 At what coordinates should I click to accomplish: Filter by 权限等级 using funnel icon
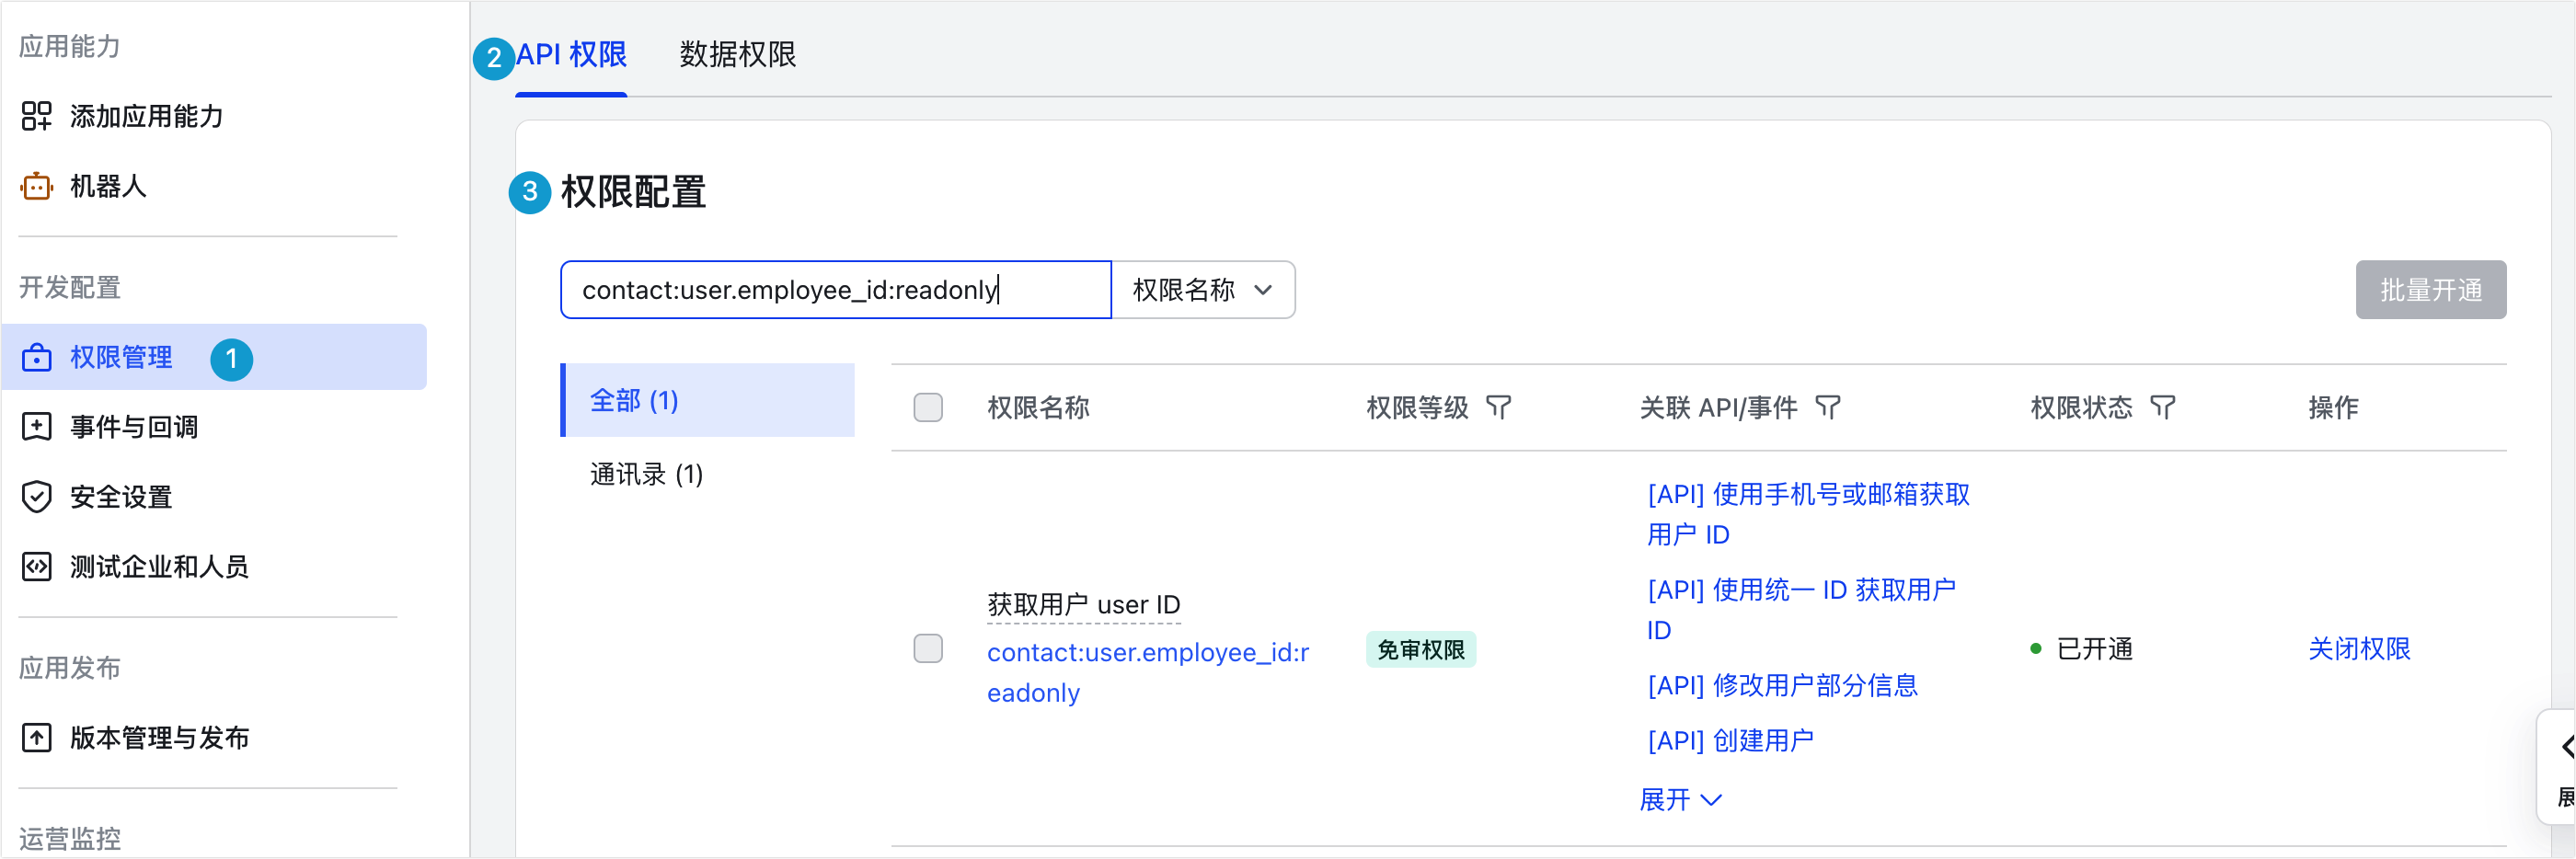(x=1498, y=407)
